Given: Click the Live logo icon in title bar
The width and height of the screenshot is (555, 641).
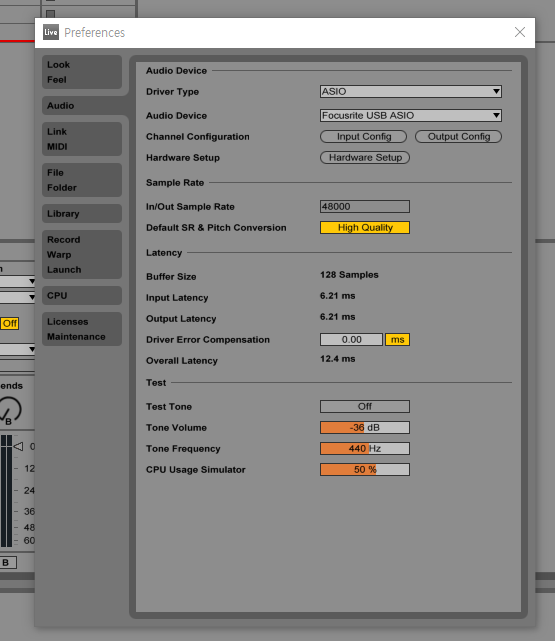Looking at the screenshot, I should tap(51, 32).
